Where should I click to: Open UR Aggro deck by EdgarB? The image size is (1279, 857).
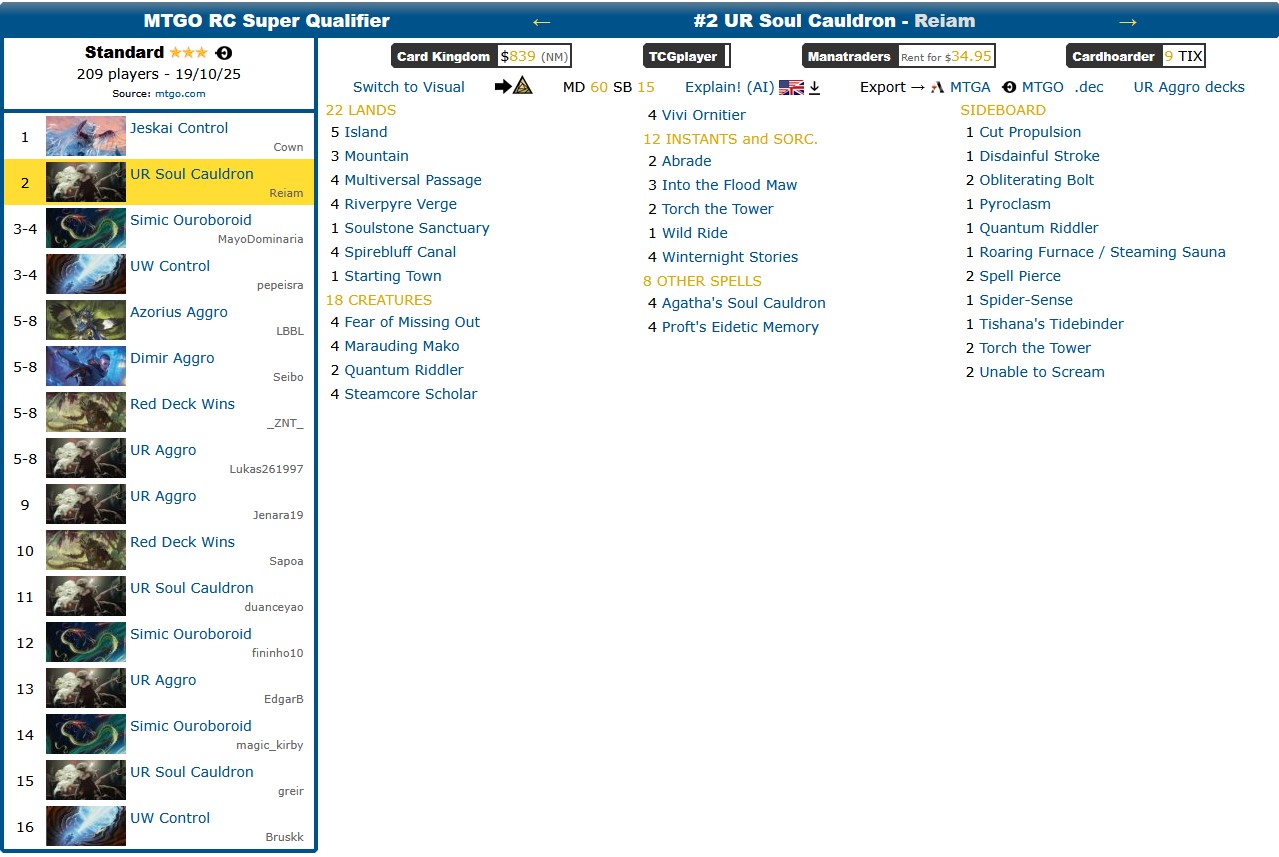[163, 680]
